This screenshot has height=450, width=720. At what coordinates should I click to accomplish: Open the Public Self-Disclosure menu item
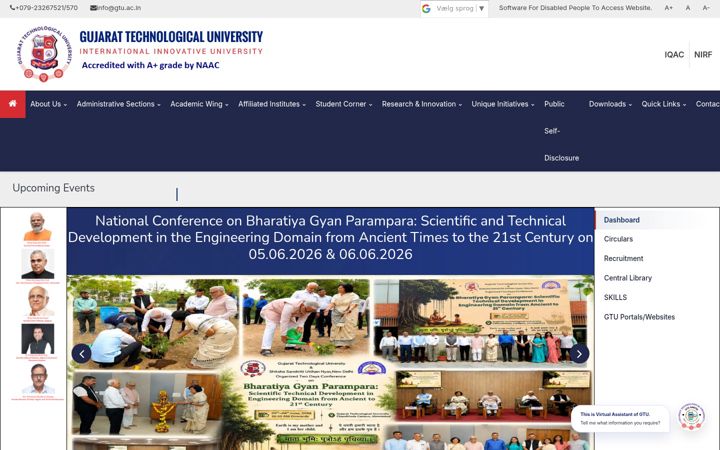tap(562, 131)
